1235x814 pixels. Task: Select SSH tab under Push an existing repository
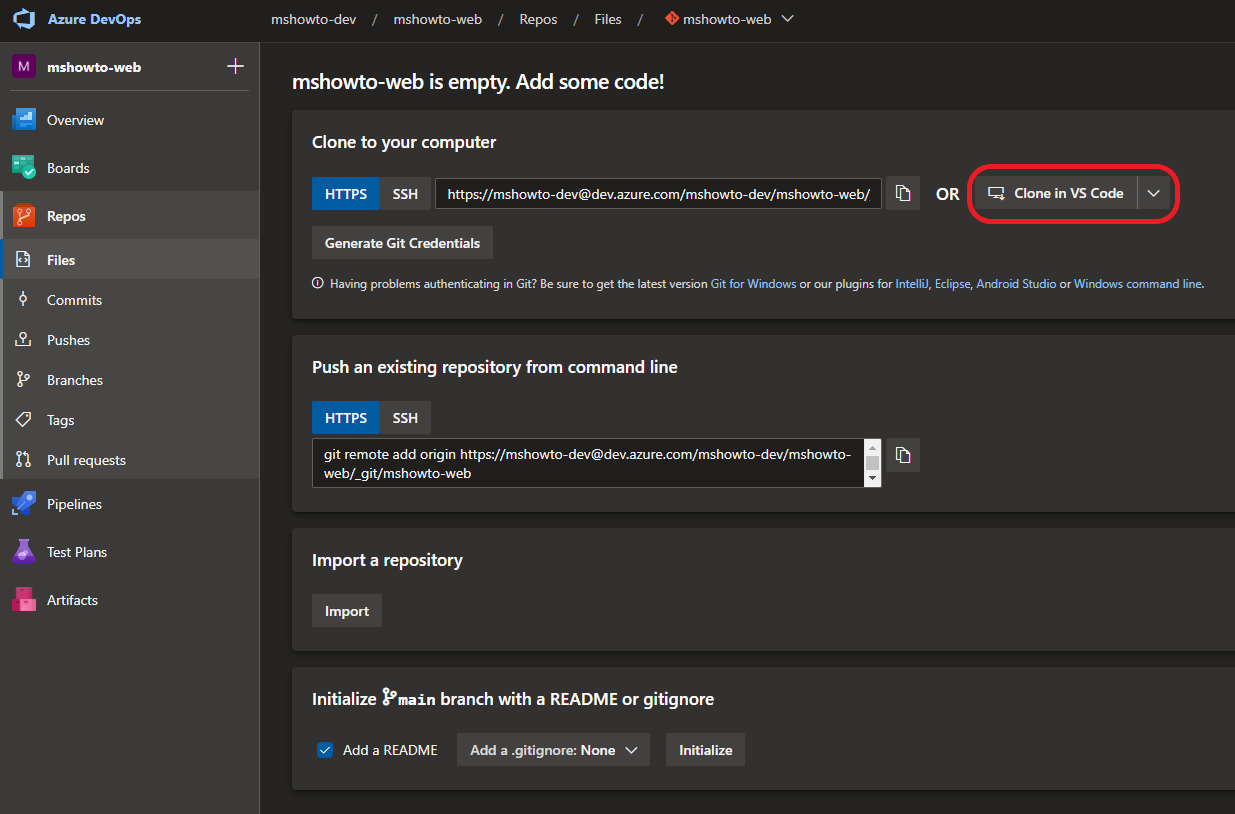pyautogui.click(x=405, y=418)
